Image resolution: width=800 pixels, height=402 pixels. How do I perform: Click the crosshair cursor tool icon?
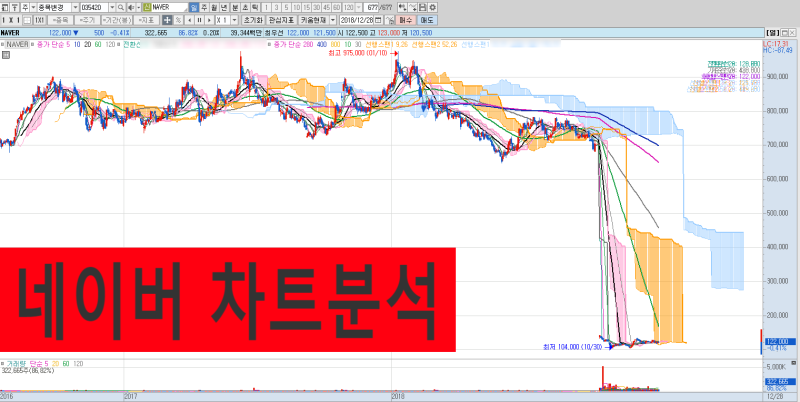pyautogui.click(x=167, y=20)
